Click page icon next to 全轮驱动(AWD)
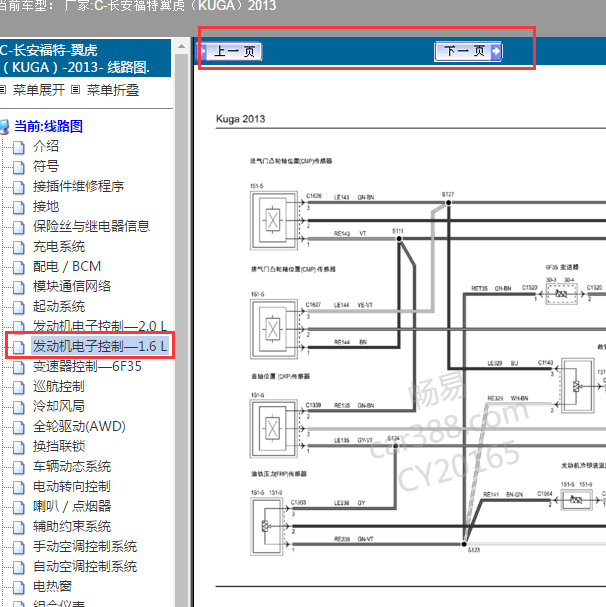 pos(18,428)
